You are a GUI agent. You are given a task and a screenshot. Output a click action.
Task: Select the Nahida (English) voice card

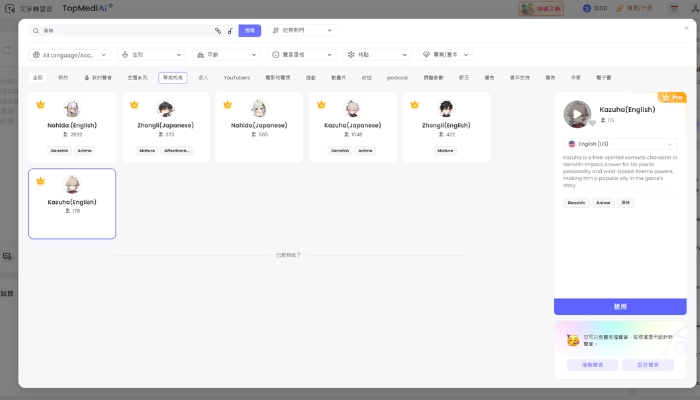coord(72,127)
